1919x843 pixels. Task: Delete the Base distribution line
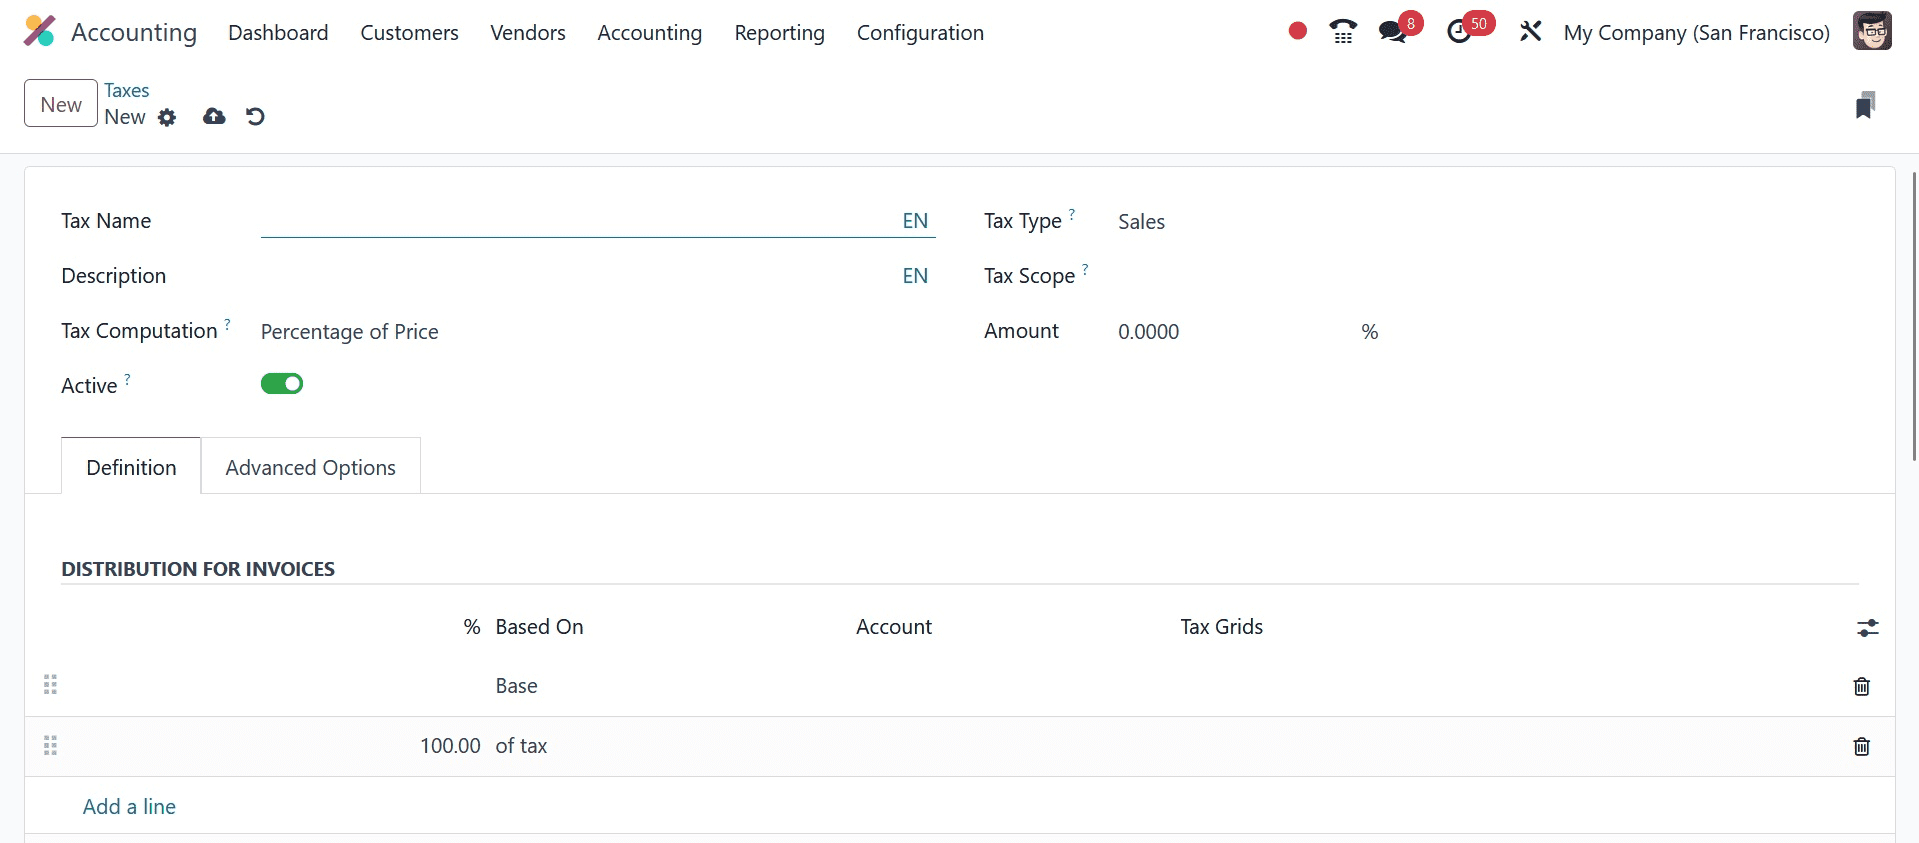(1861, 686)
